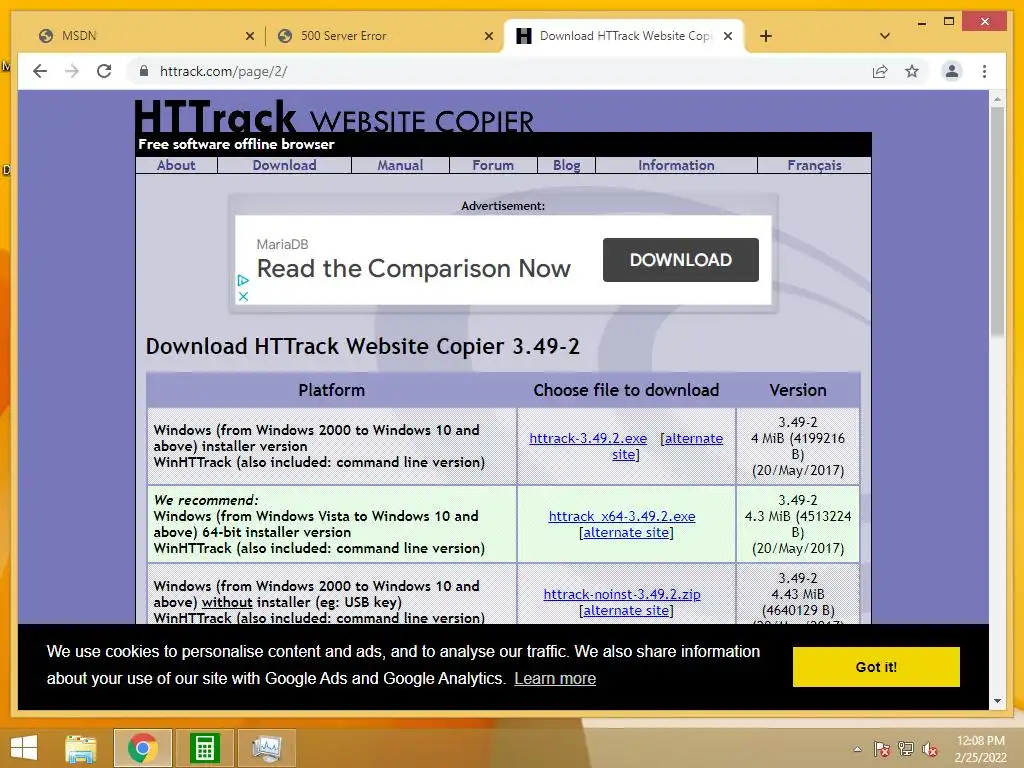
Task: Click Download HTTrack Website Copier 3.49-2 heading
Action: 362,346
